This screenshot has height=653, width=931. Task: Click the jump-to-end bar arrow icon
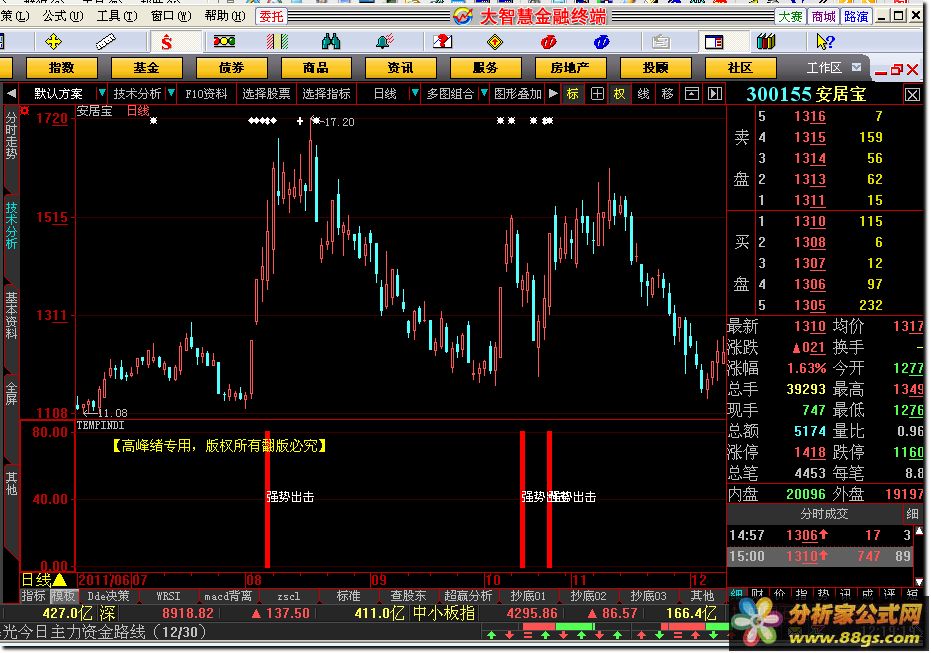(715, 94)
